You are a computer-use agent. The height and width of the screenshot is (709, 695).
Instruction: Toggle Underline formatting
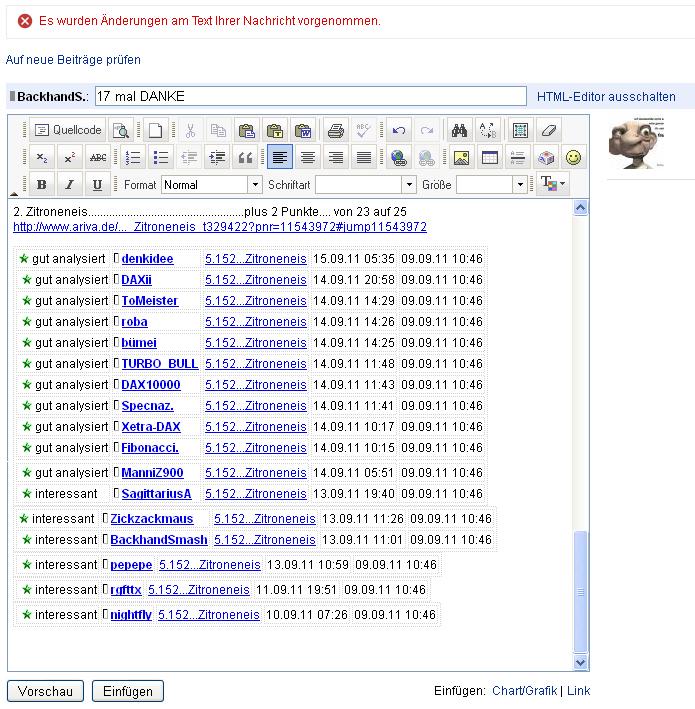[97, 184]
